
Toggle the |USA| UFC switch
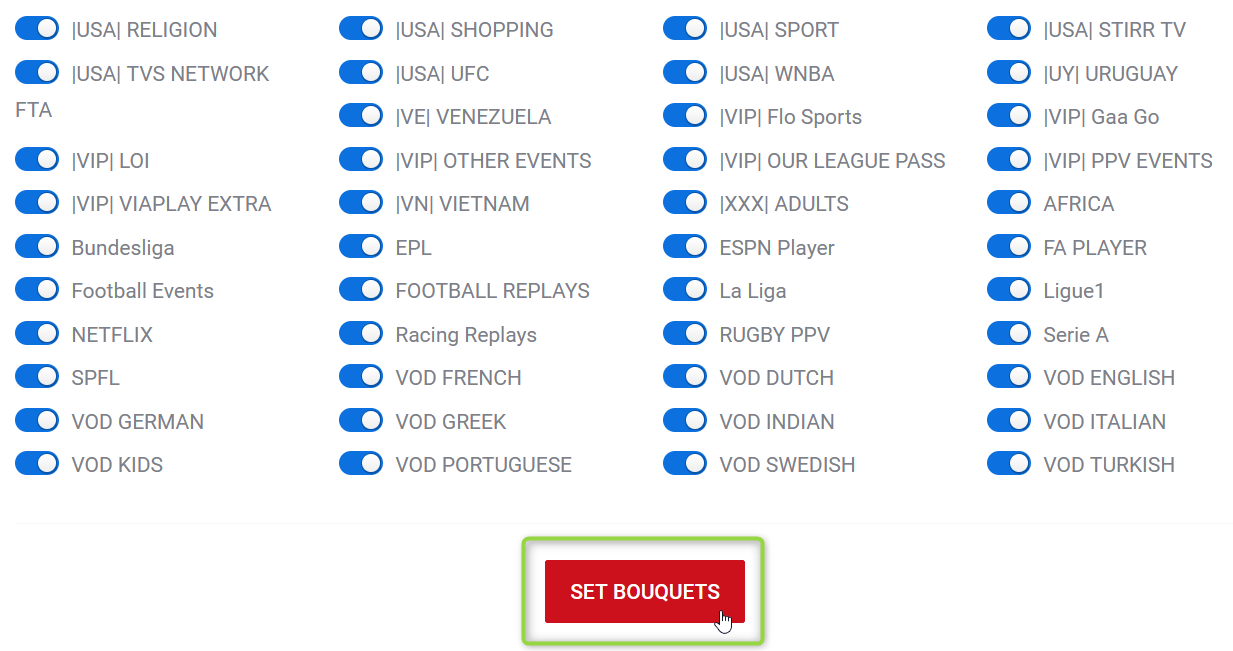pos(361,73)
